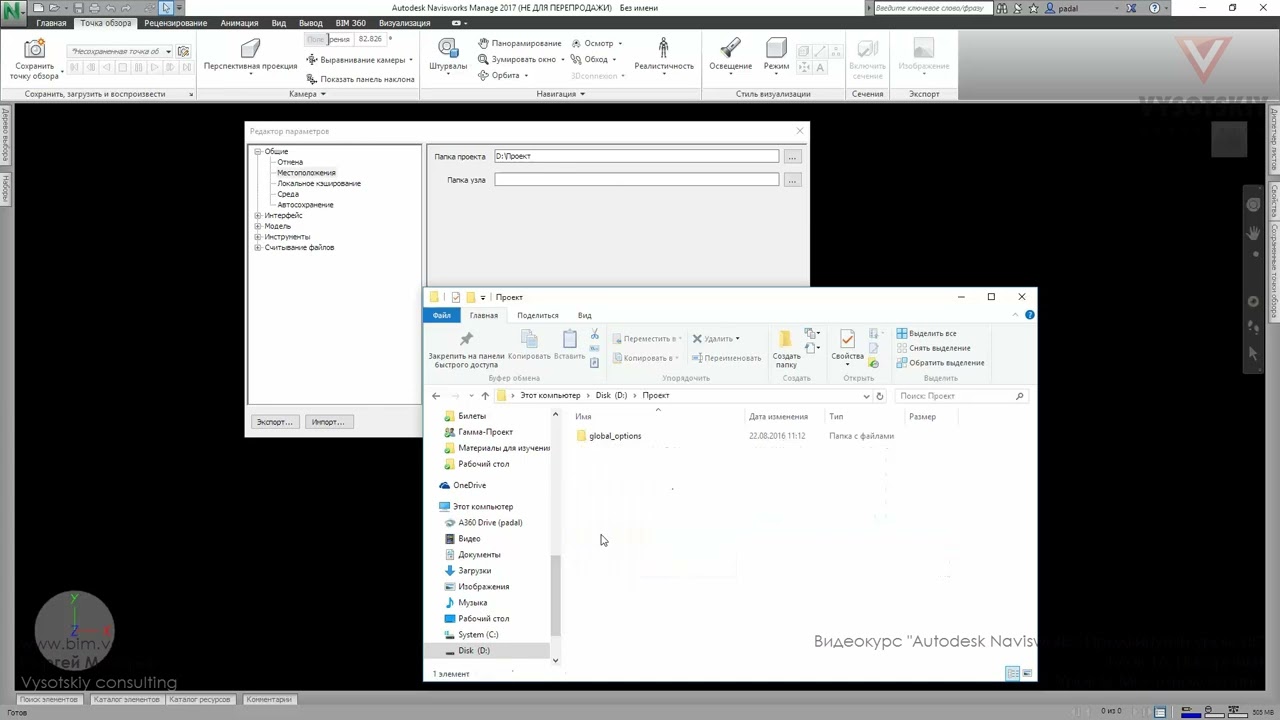Image resolution: width=1280 pixels, height=720 pixels.
Task: Click the Look Around (Осмотр) tool
Action: (598, 43)
